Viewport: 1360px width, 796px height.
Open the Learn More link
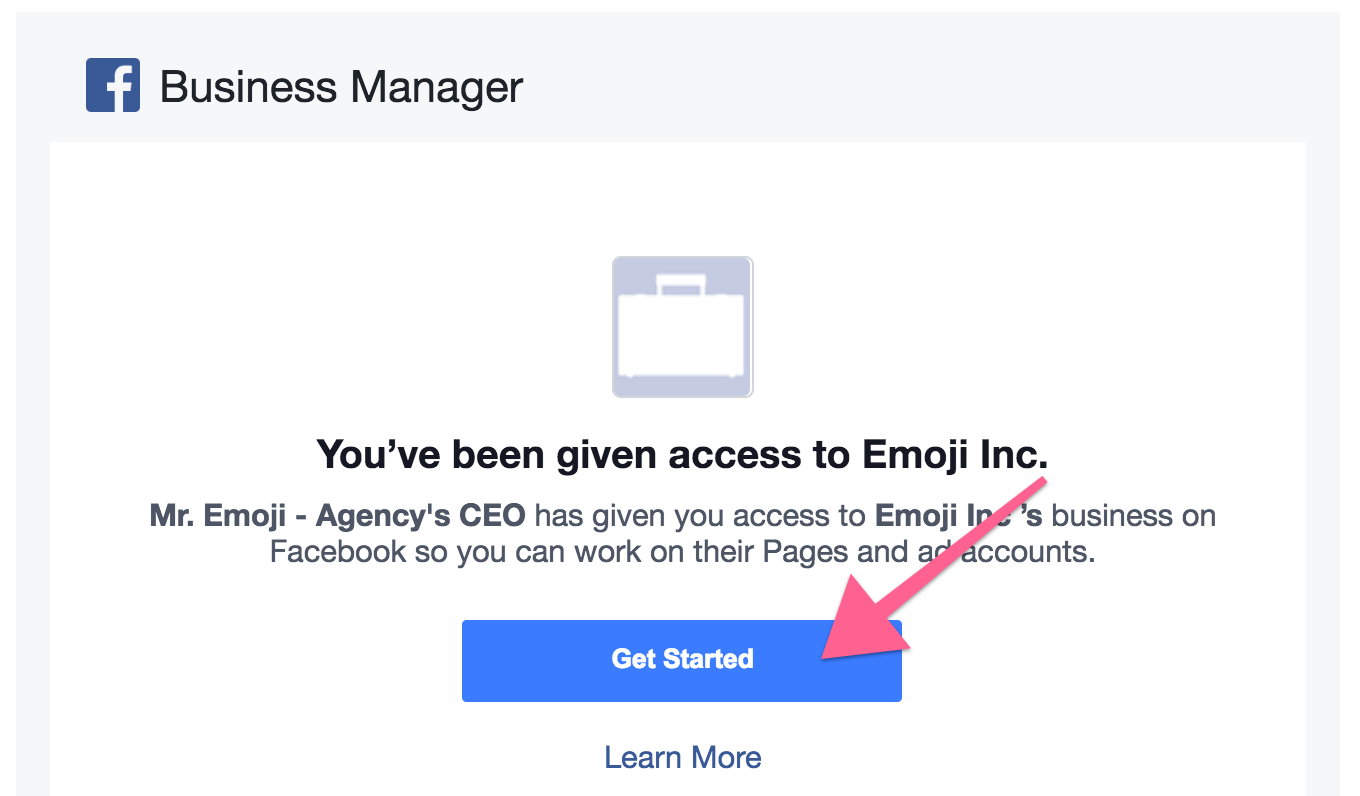pyautogui.click(x=683, y=757)
